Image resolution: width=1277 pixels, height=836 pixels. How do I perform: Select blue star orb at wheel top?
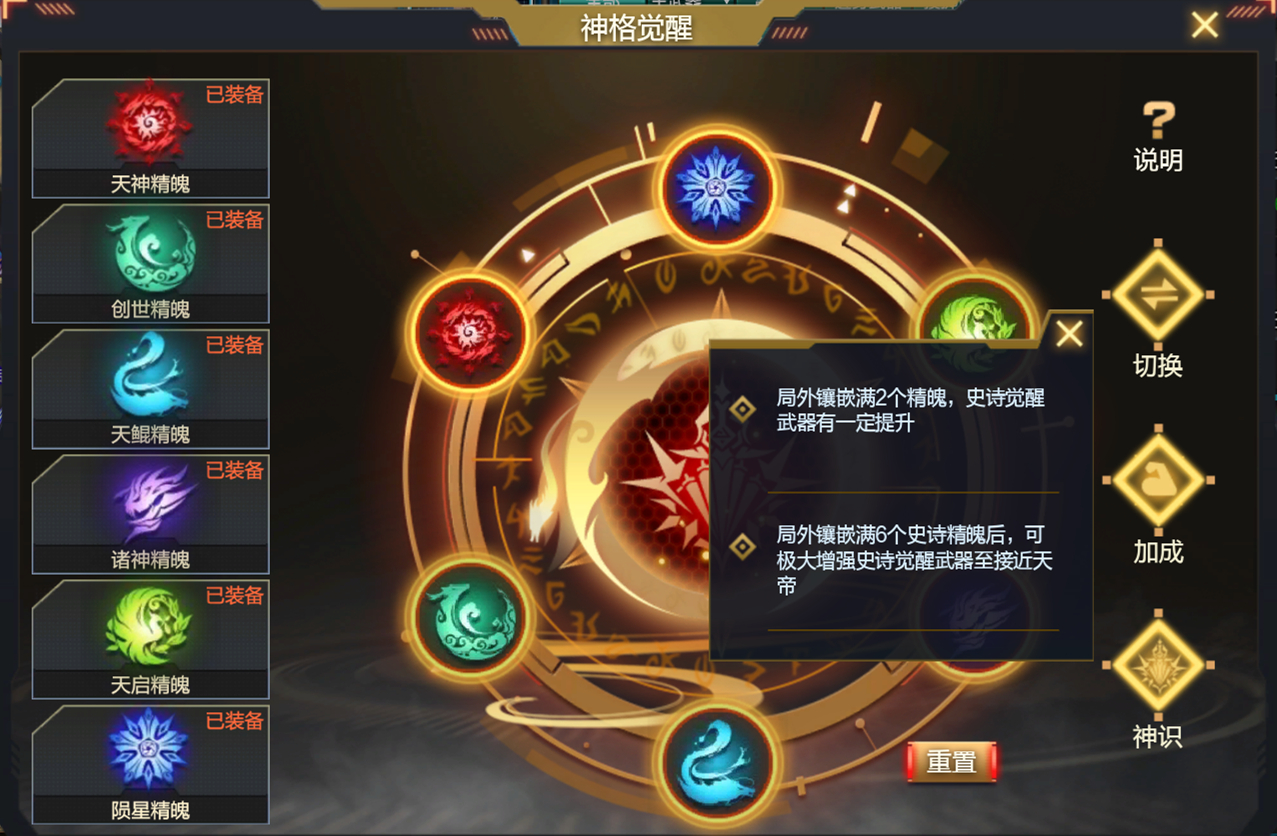(x=717, y=187)
